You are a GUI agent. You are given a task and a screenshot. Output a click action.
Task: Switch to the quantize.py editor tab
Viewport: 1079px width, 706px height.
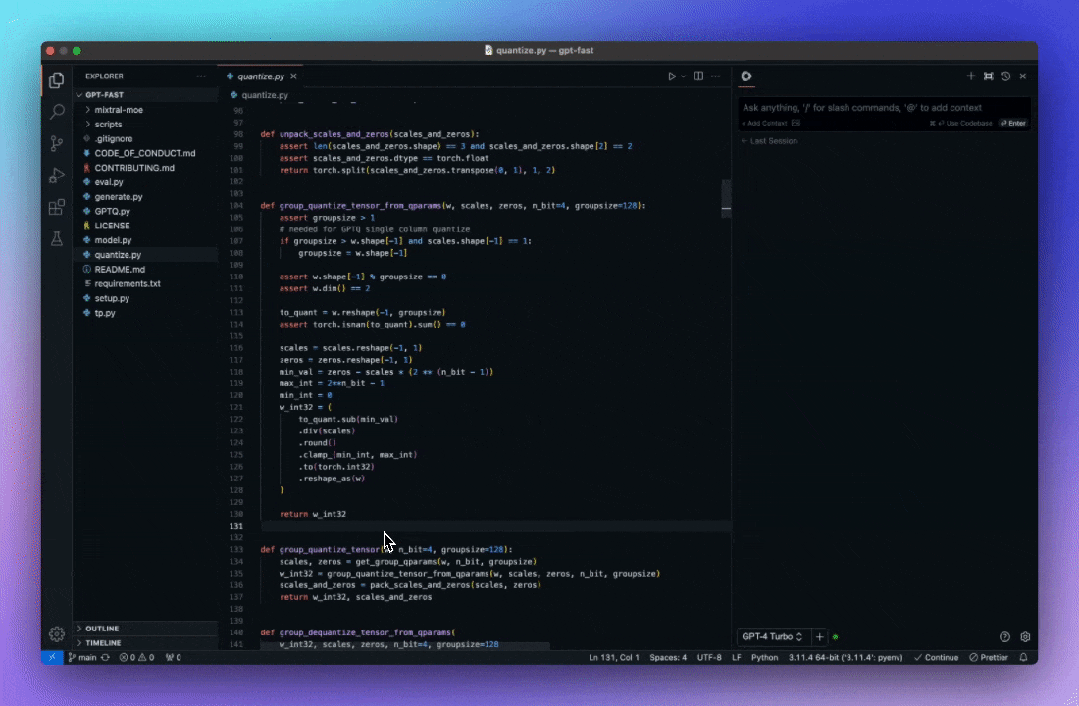tap(258, 75)
